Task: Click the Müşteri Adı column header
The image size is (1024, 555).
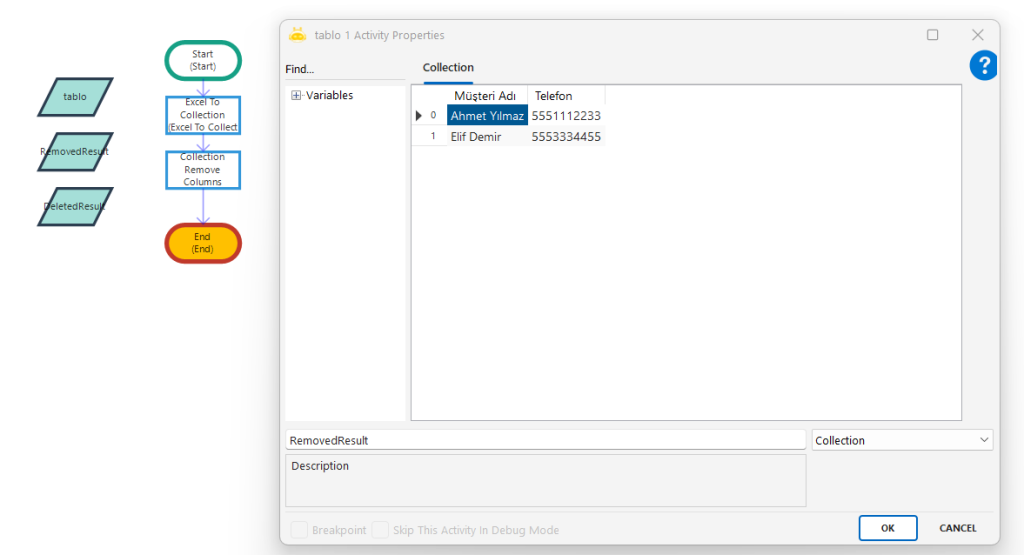Action: 485,96
